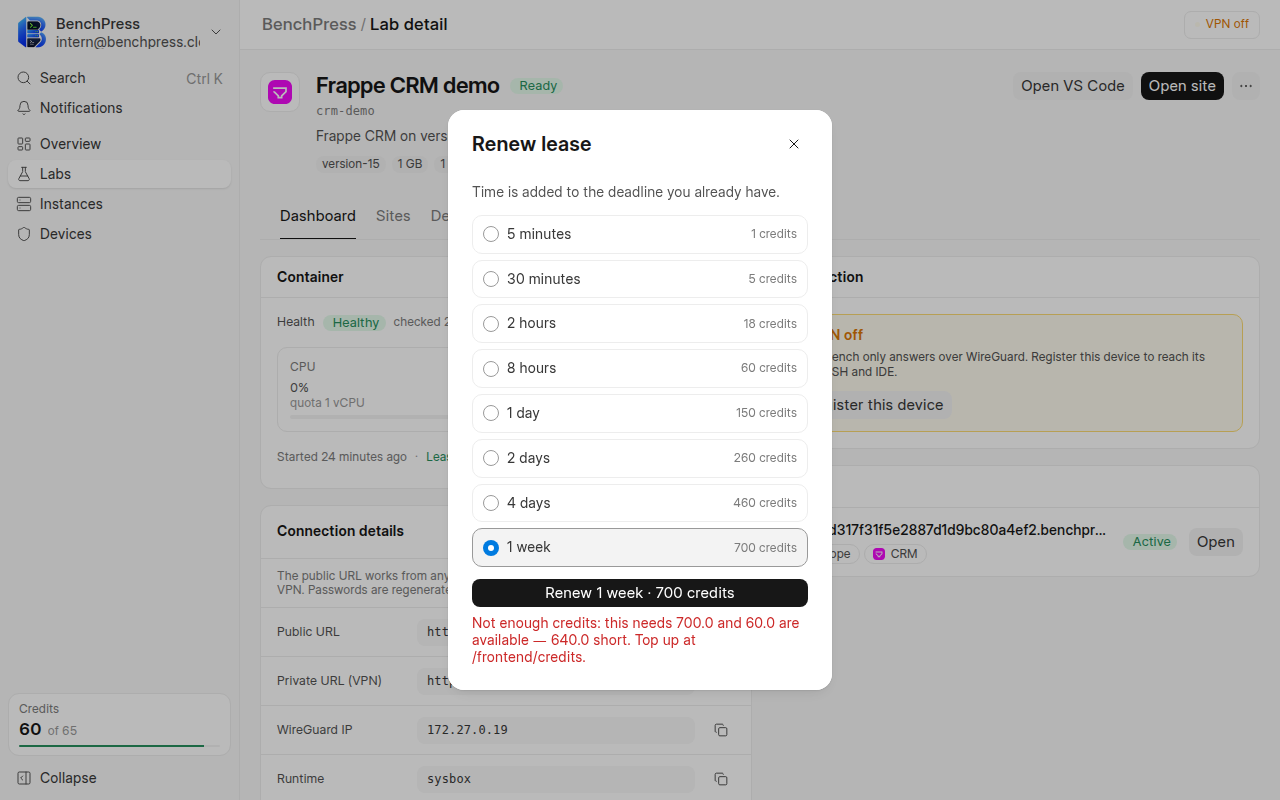Click the credits usage progress bar
1280x800 pixels.
(x=119, y=746)
